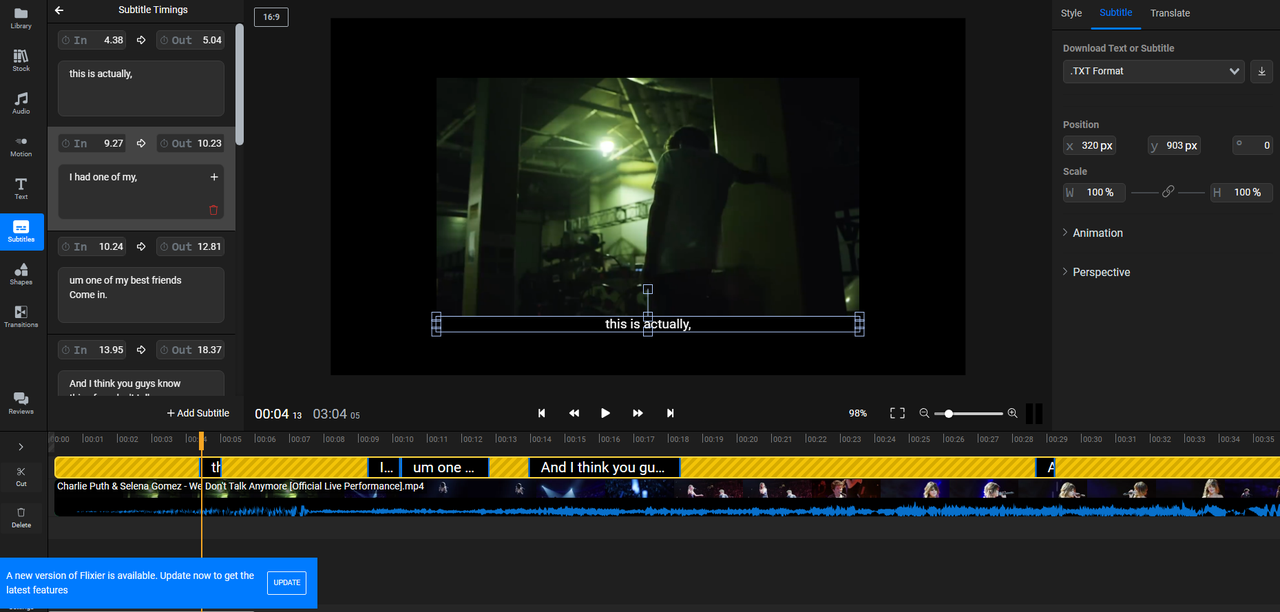Fast forward the playback
Image resolution: width=1280 pixels, height=612 pixels.
pos(638,413)
